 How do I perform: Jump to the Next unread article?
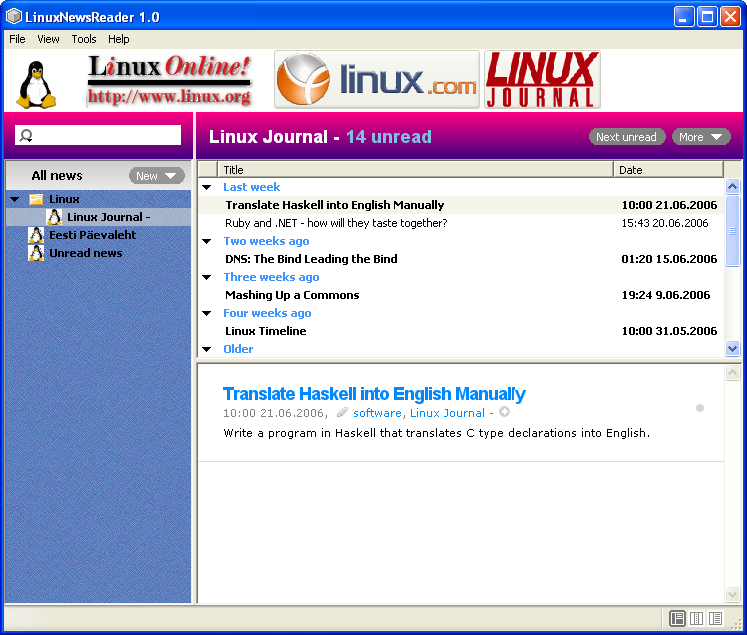tap(626, 137)
